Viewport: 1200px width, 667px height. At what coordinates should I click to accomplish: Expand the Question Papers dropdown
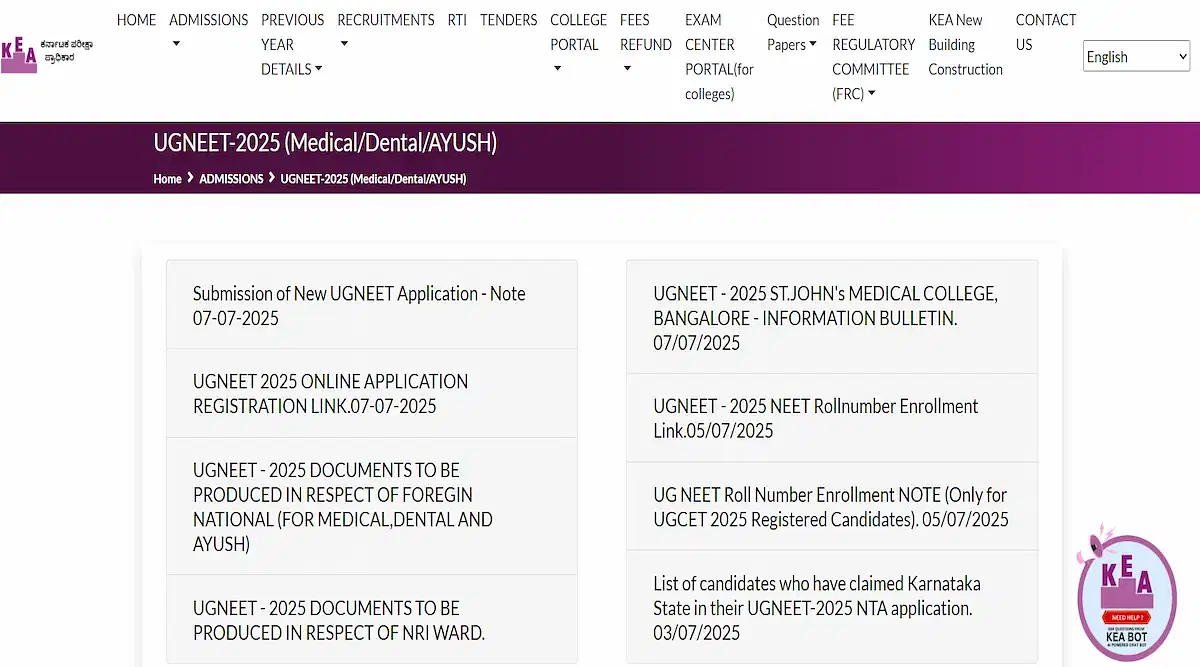pyautogui.click(x=793, y=32)
